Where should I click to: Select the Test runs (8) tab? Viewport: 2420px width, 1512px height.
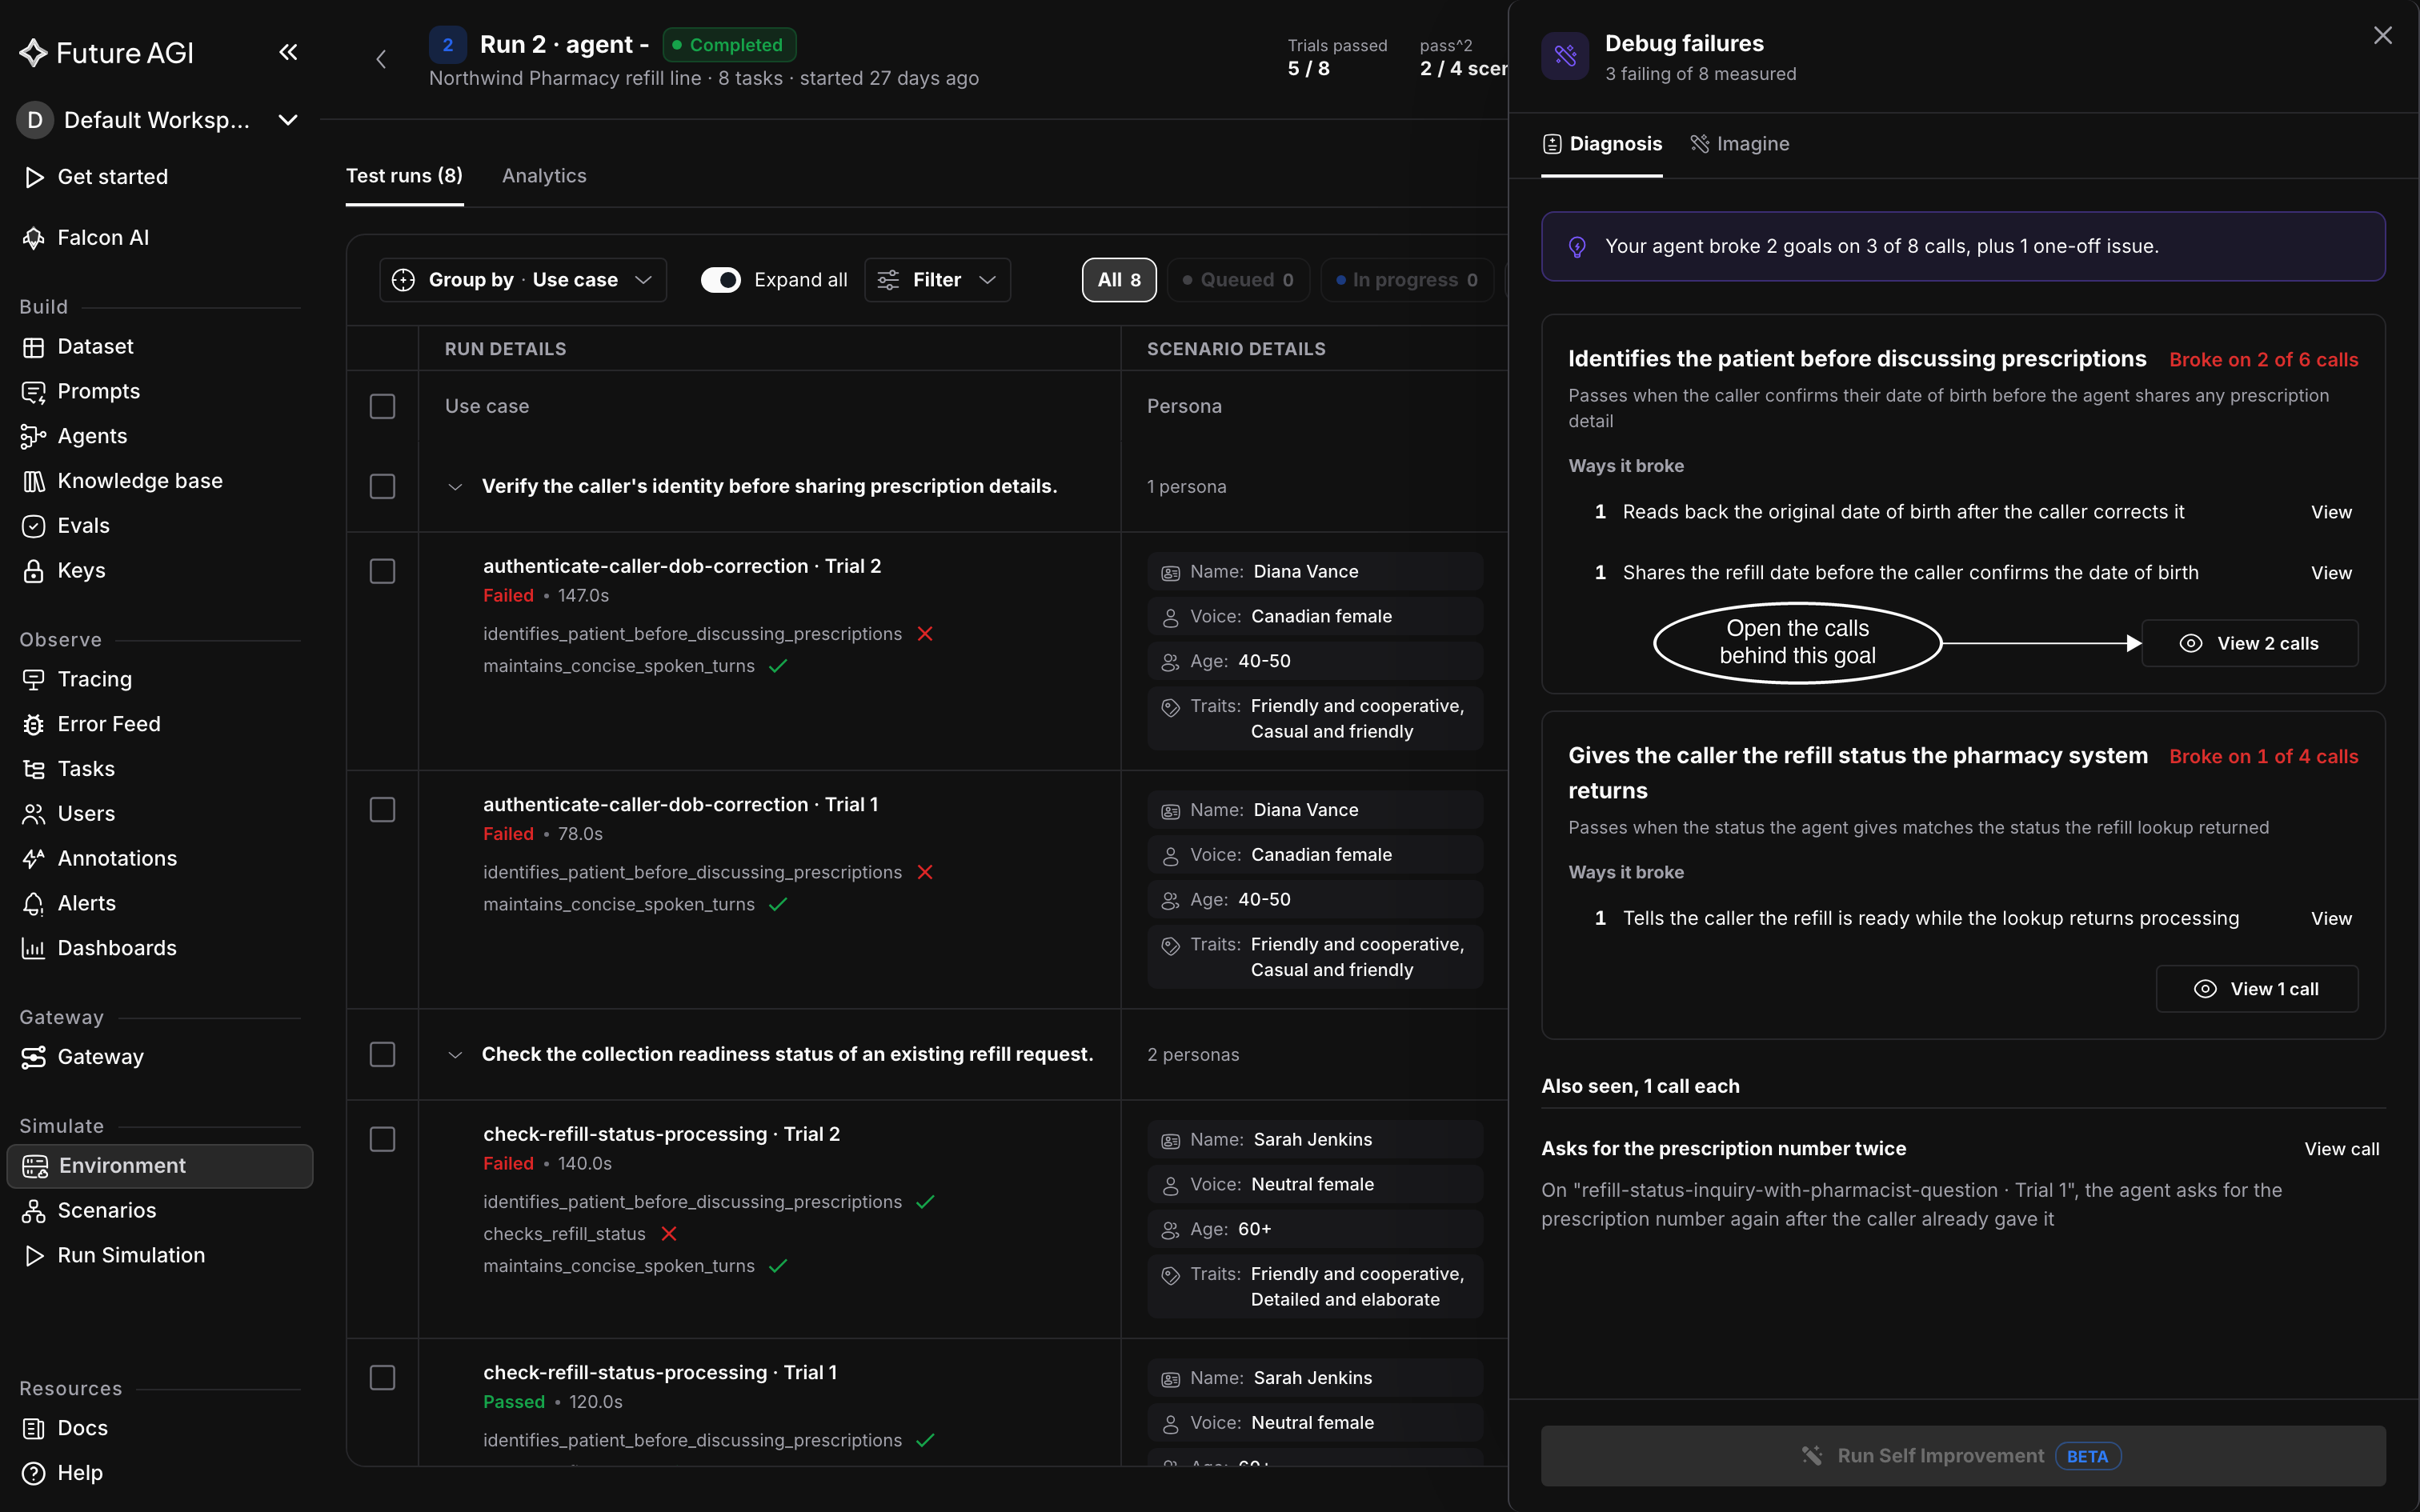[x=404, y=176]
